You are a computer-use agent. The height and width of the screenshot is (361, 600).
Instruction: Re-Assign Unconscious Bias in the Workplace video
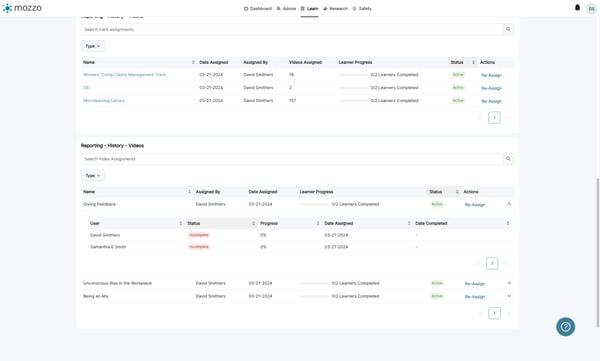(x=475, y=284)
